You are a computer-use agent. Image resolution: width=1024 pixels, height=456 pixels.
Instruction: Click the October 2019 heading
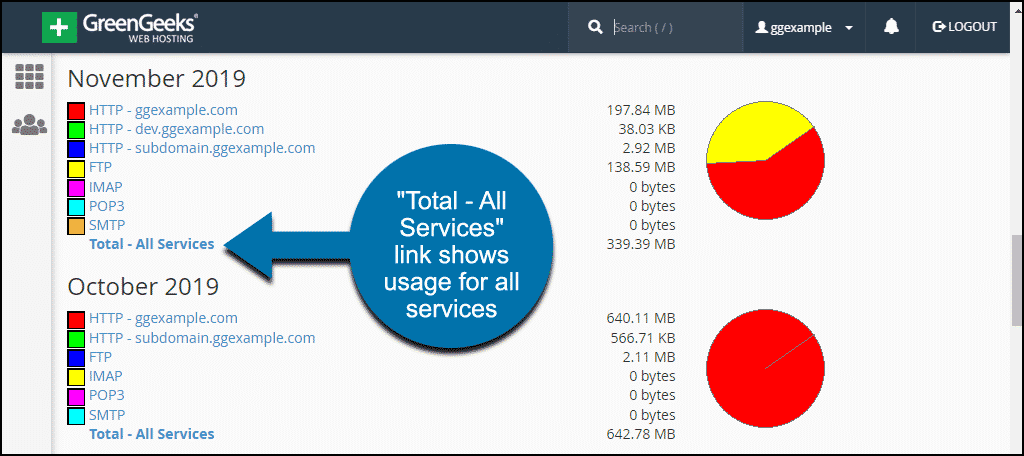pyautogui.click(x=143, y=287)
